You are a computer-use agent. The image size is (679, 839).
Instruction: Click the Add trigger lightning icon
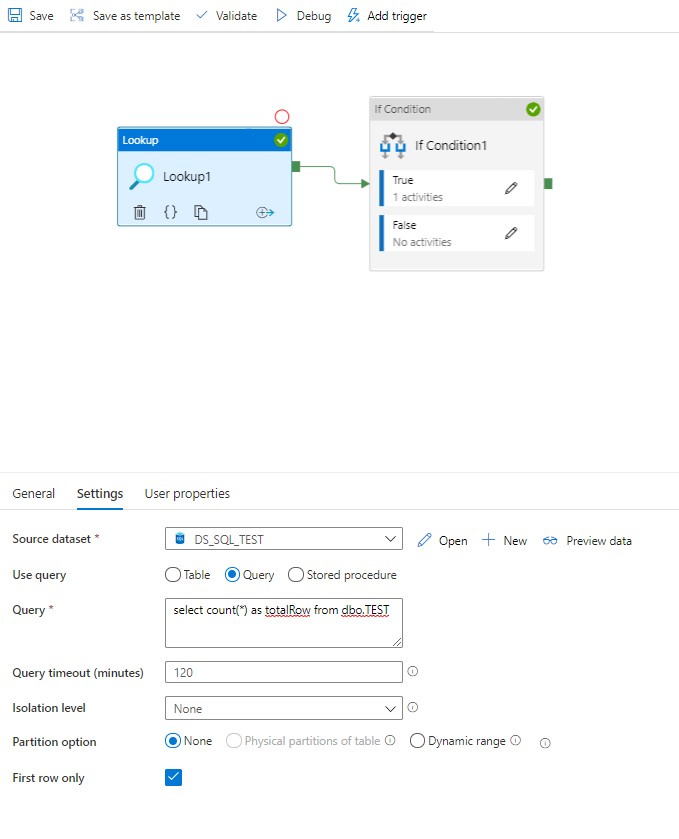(x=353, y=15)
